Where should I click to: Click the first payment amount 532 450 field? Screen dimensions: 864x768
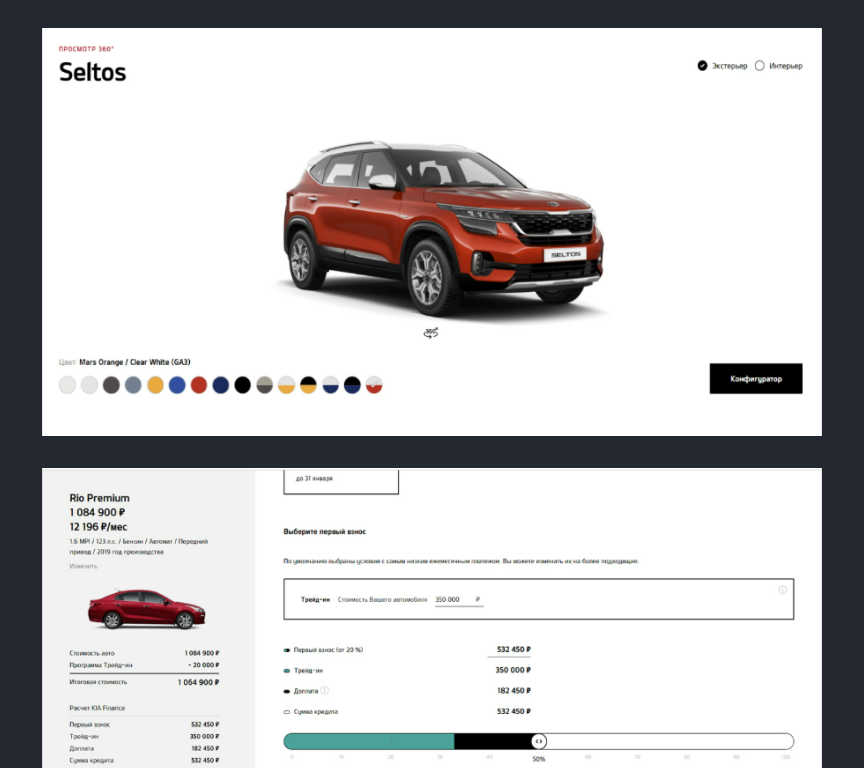click(510, 650)
